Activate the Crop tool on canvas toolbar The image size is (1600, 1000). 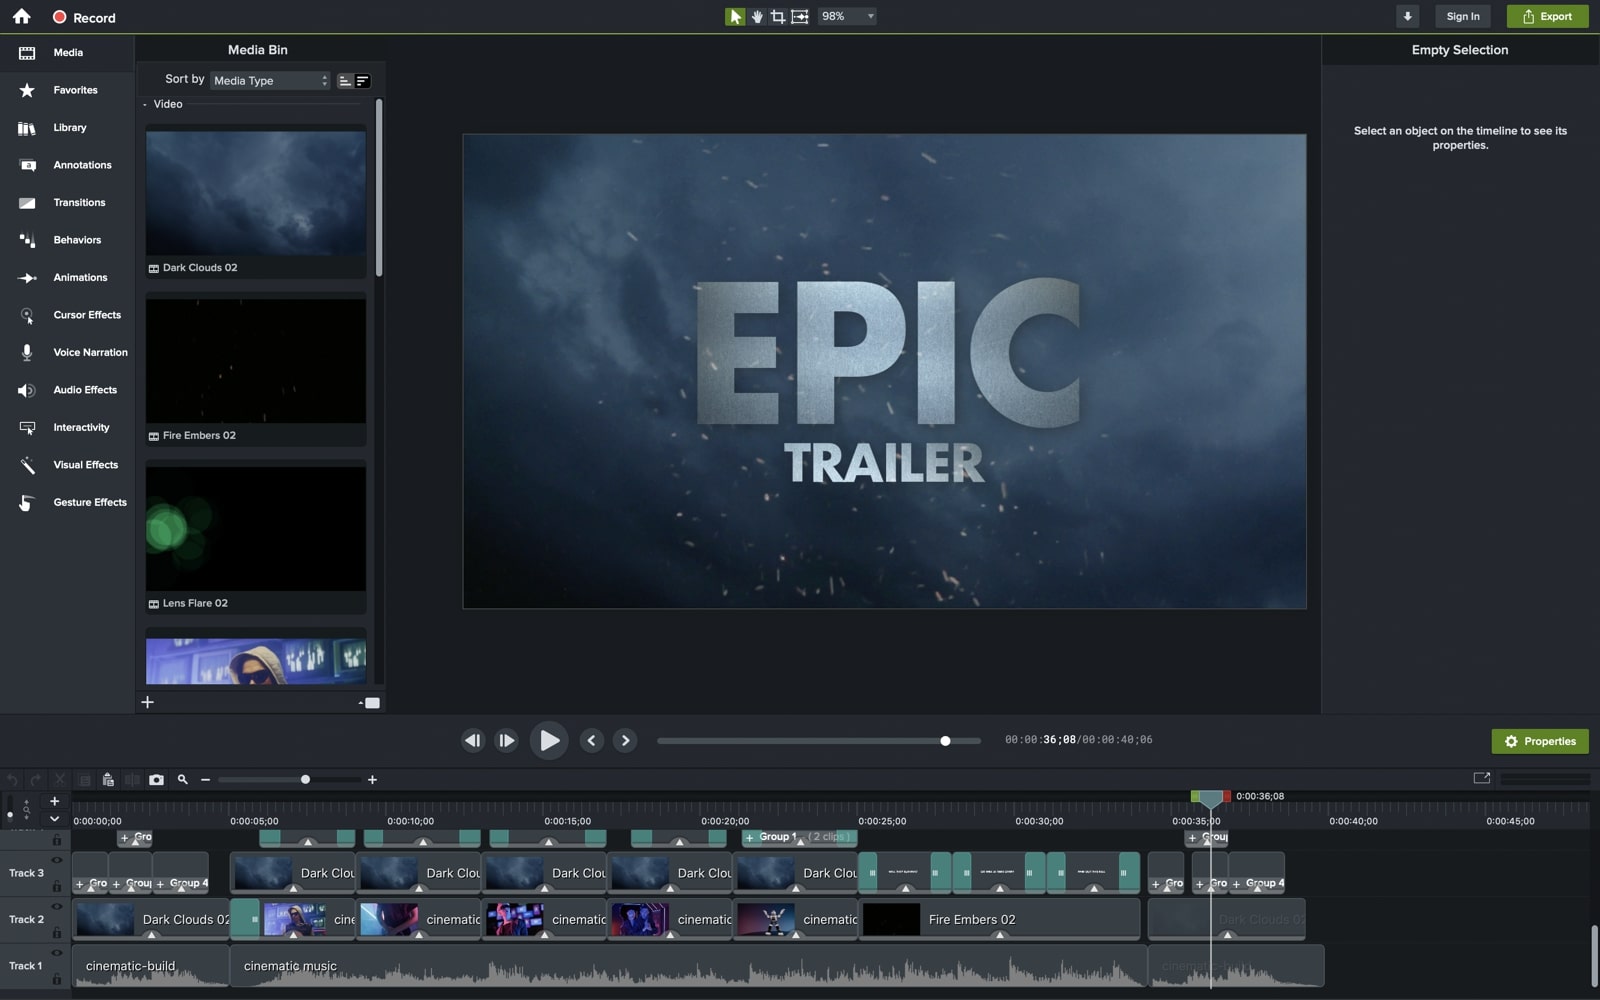(x=778, y=17)
